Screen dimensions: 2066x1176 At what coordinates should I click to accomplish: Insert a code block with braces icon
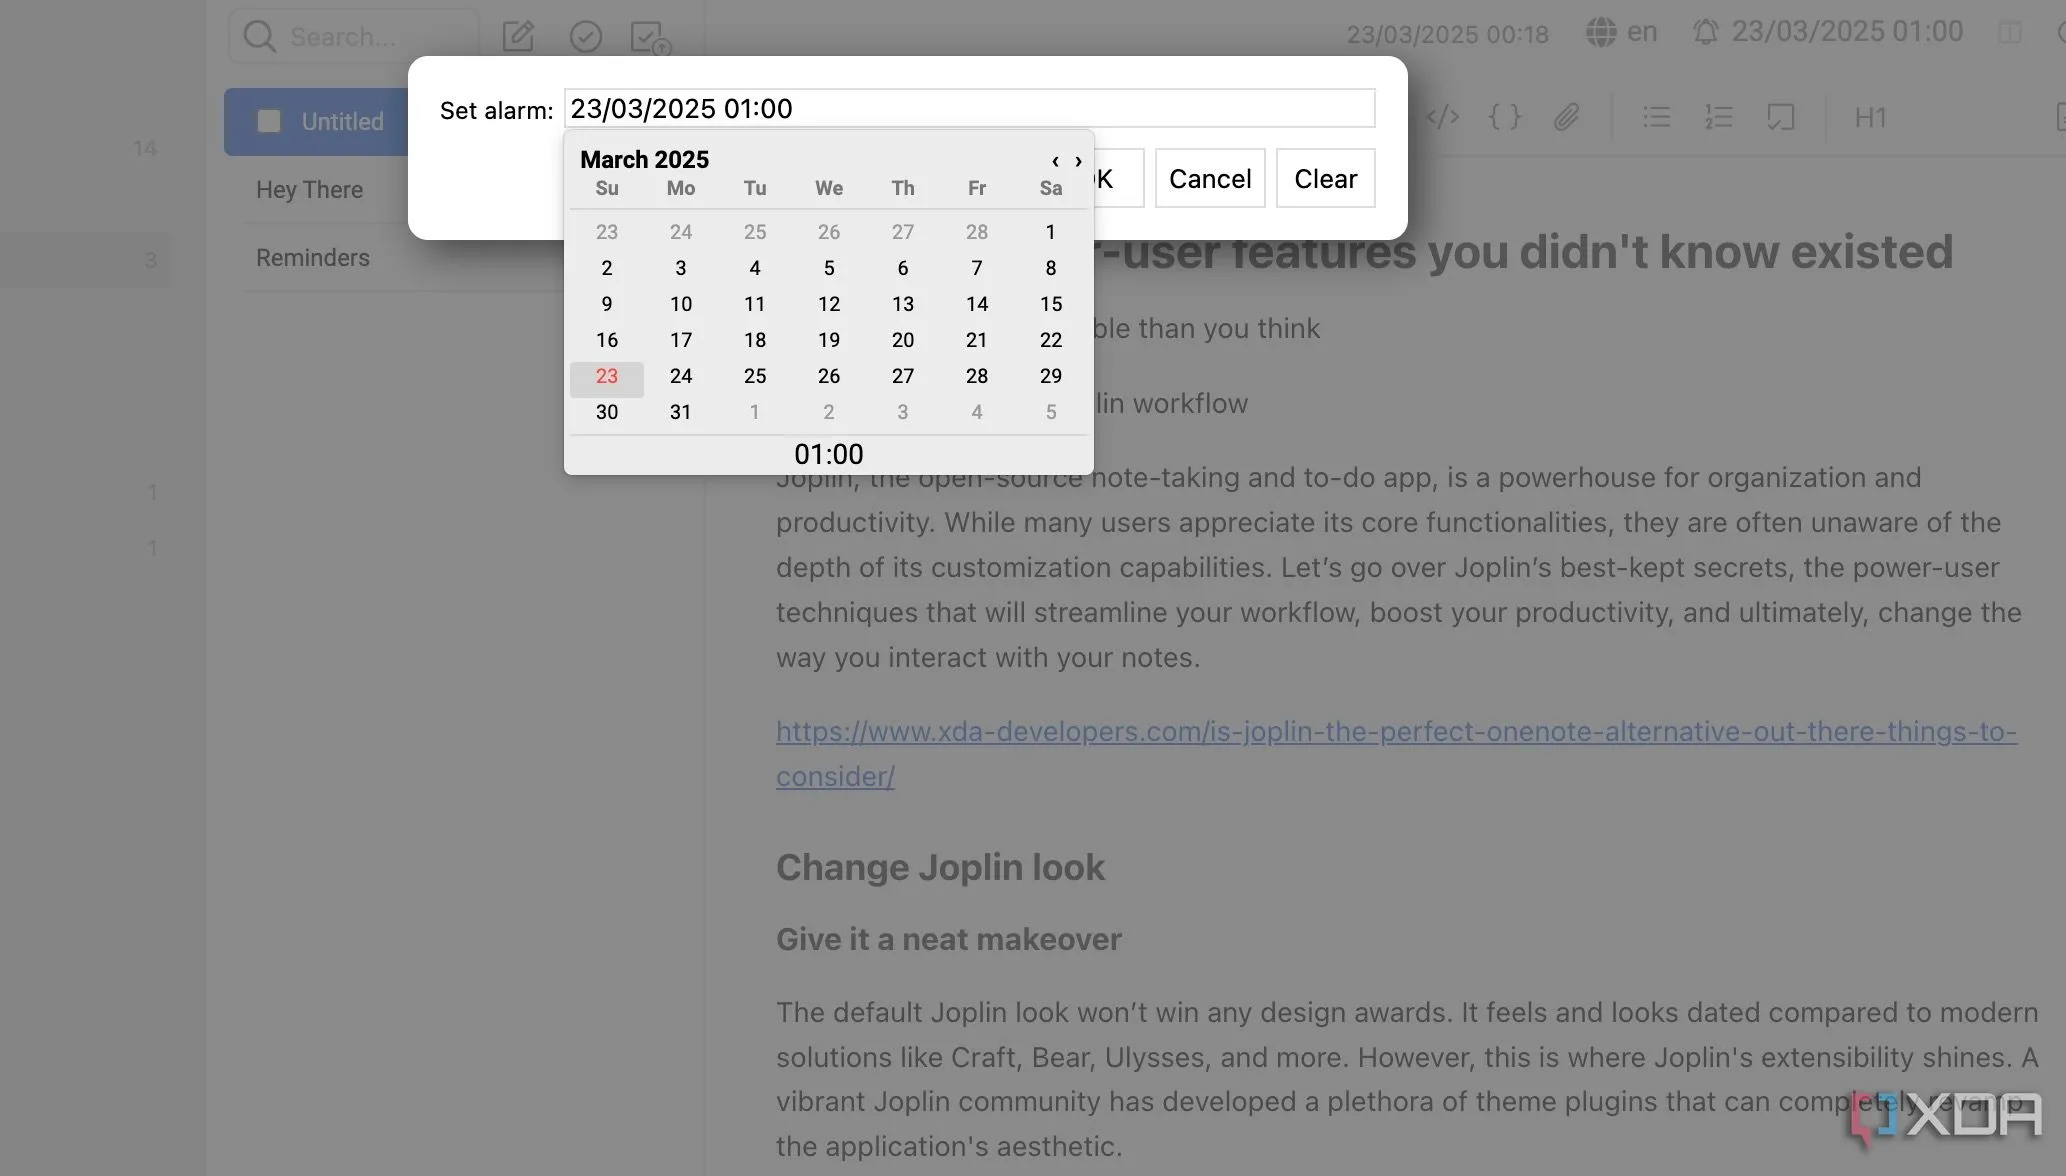[x=1505, y=117]
